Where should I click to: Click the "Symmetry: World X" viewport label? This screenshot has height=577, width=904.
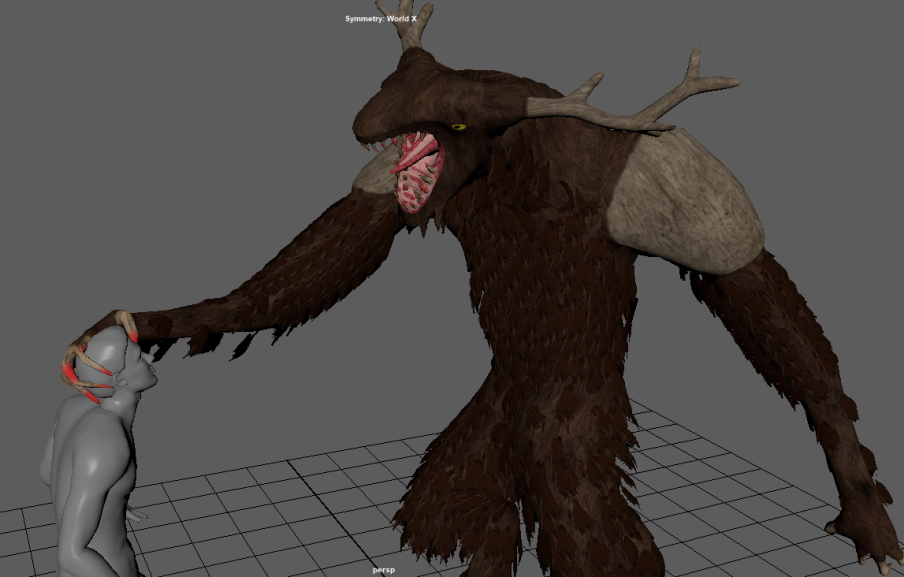point(381,19)
